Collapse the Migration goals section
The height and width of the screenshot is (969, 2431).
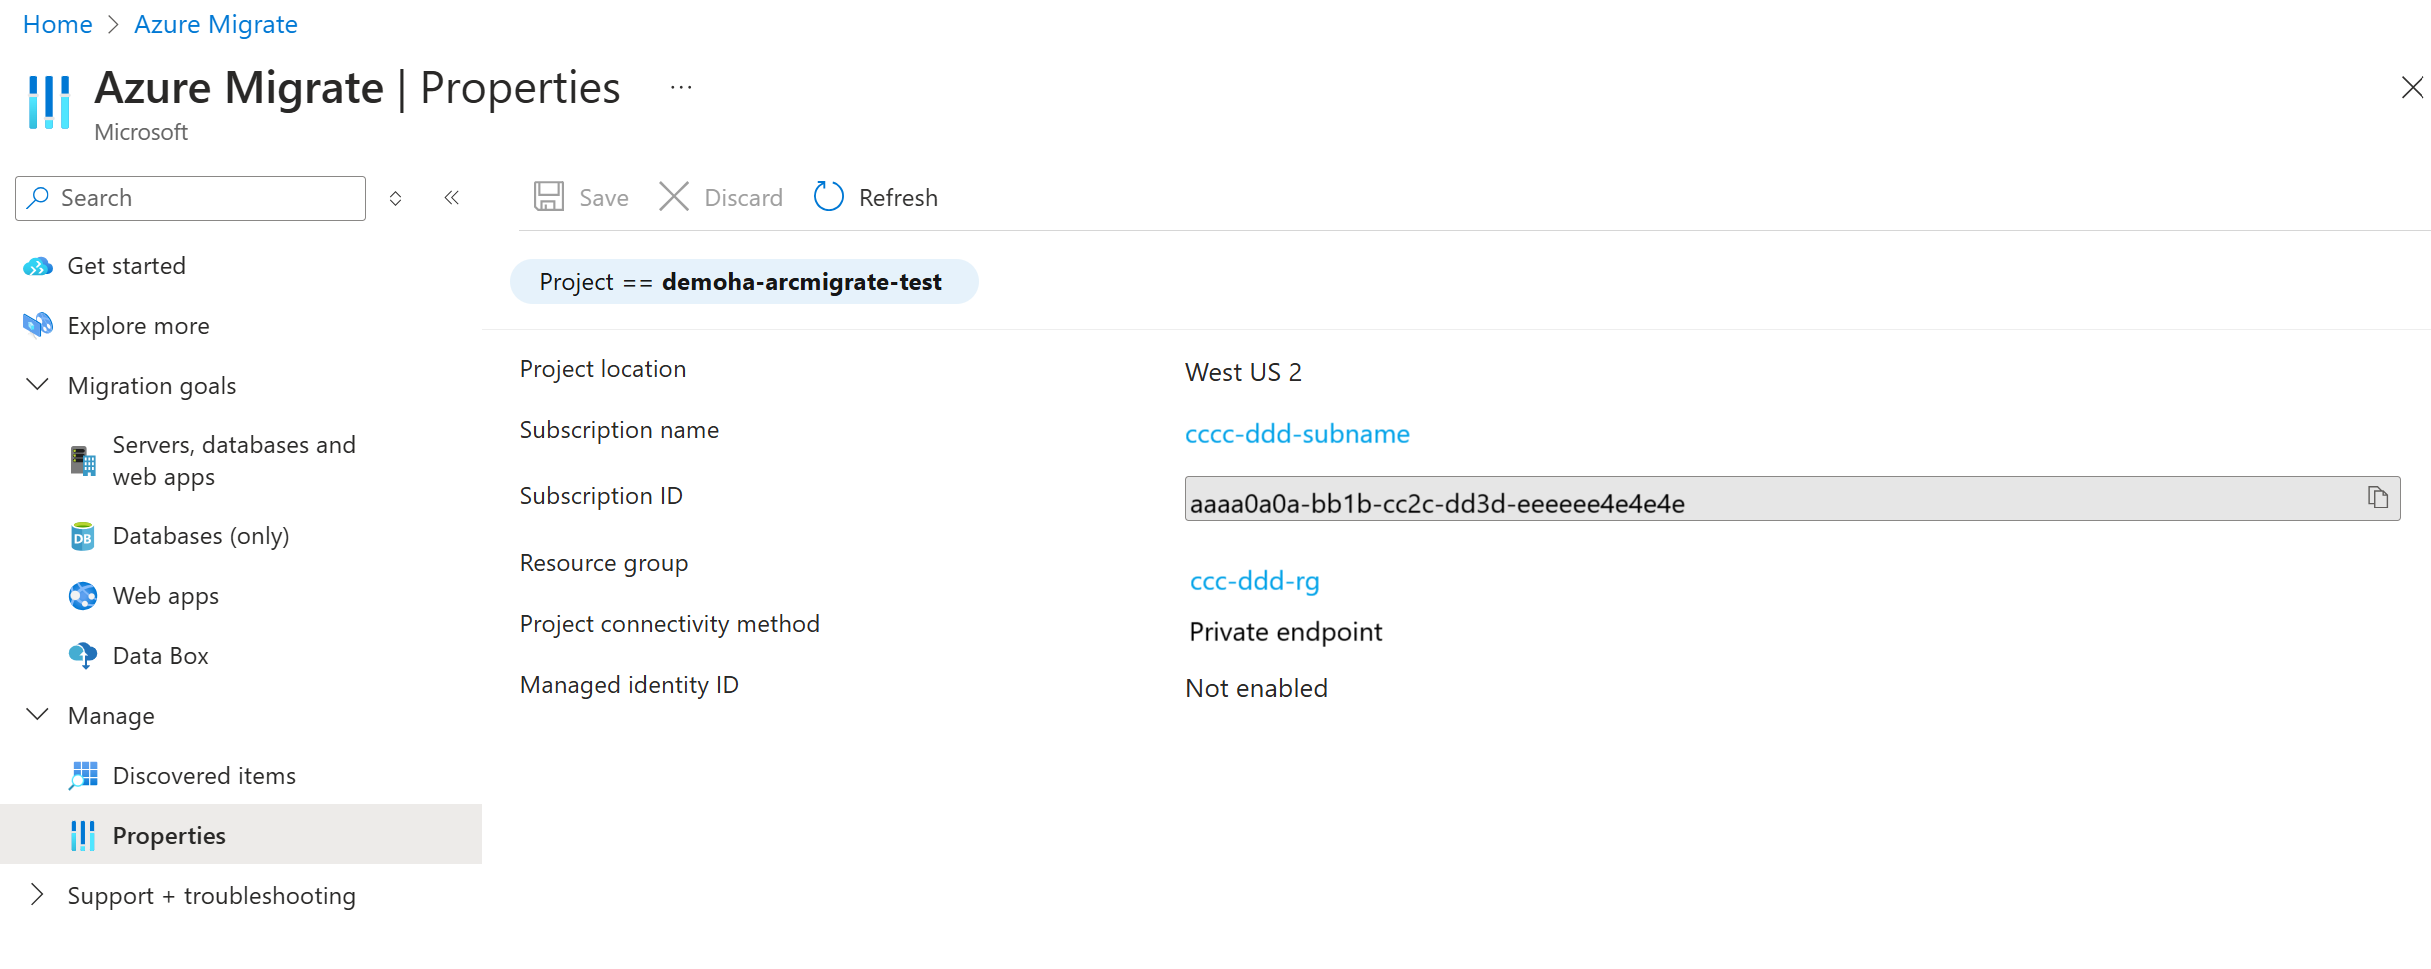37,385
